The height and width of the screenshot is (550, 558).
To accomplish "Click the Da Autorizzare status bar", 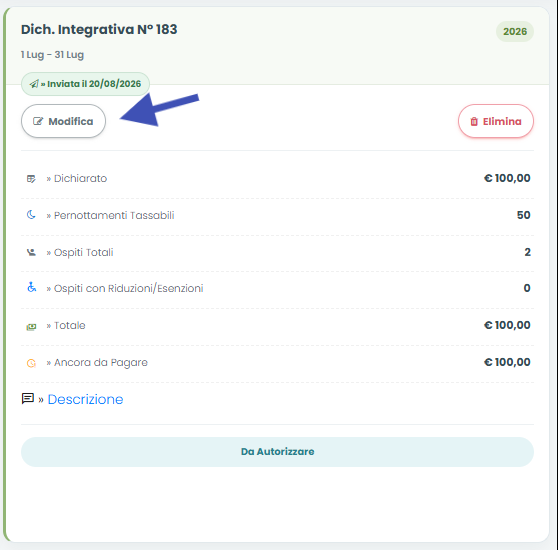I will (x=277, y=452).
